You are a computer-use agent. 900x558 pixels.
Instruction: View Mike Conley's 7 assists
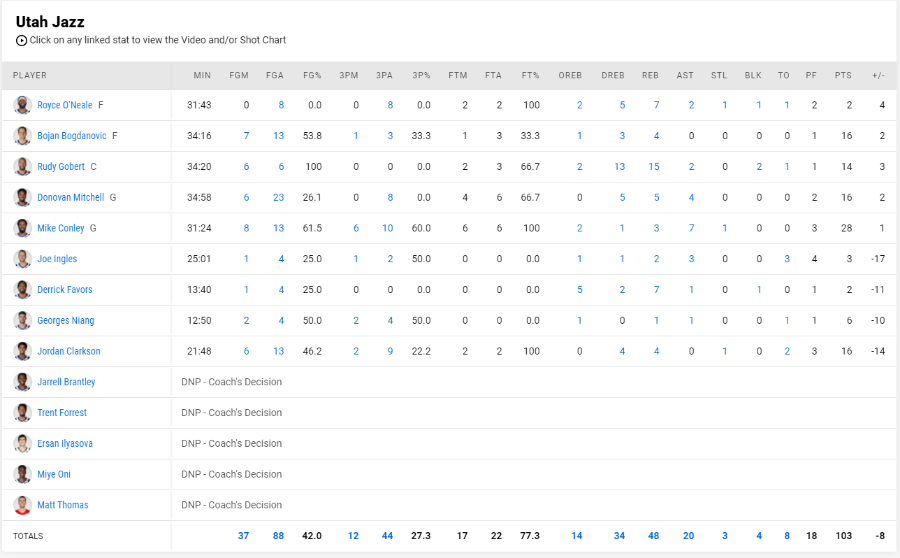click(x=691, y=228)
